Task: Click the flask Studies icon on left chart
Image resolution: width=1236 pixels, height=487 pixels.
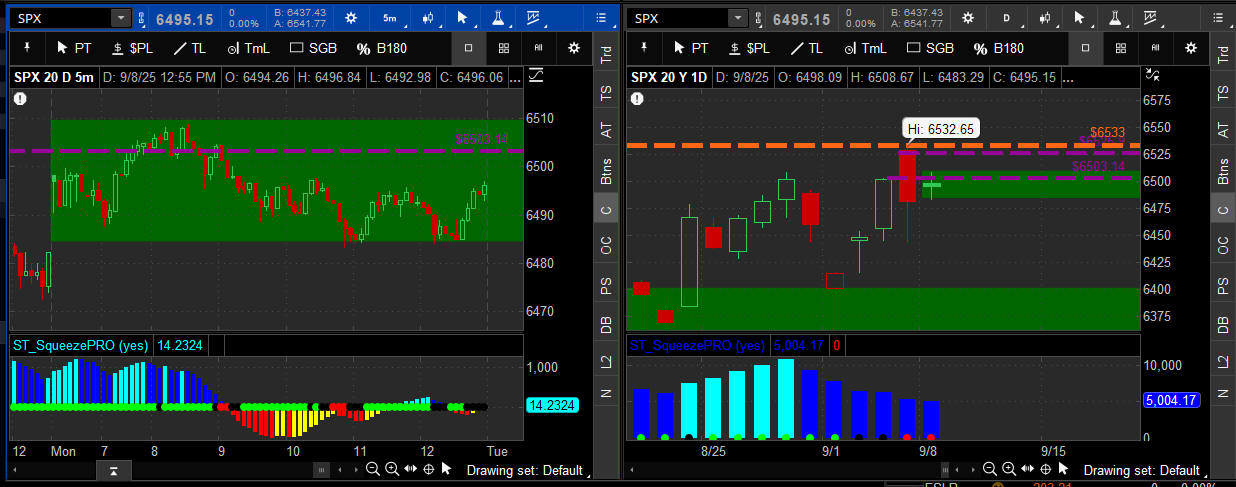Action: pos(496,18)
